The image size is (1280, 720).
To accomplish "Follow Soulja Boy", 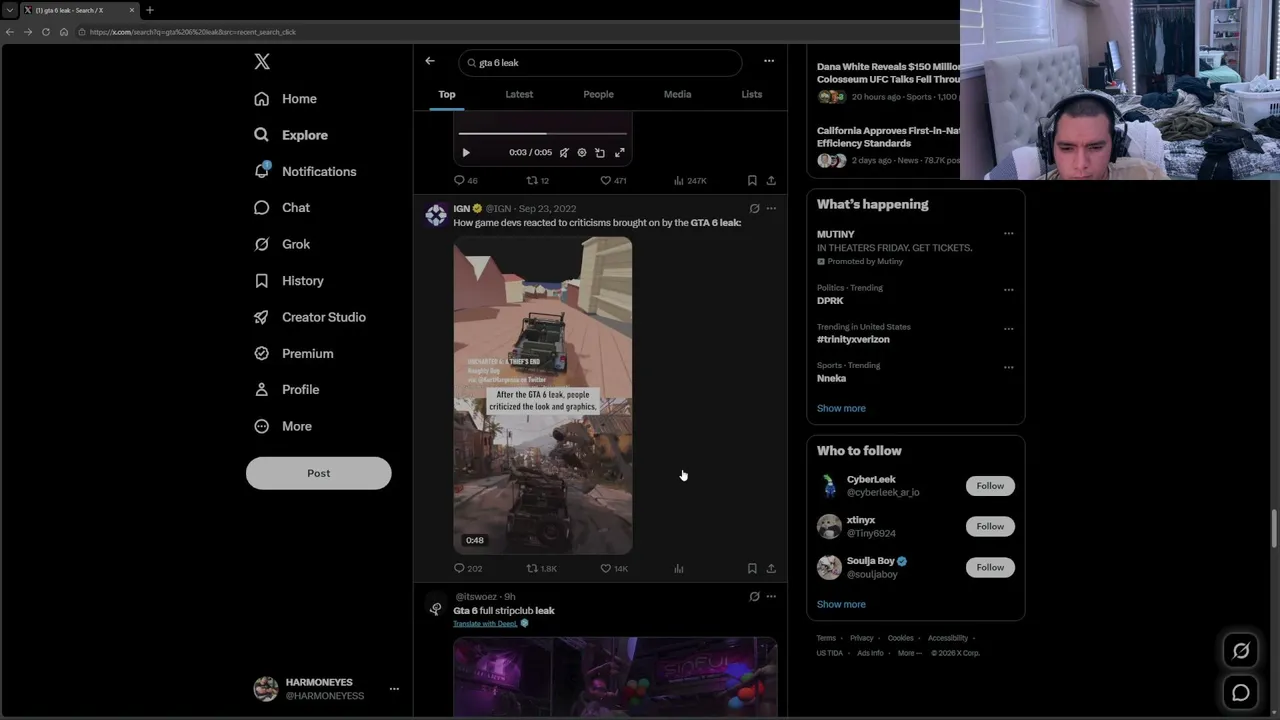I will (990, 567).
